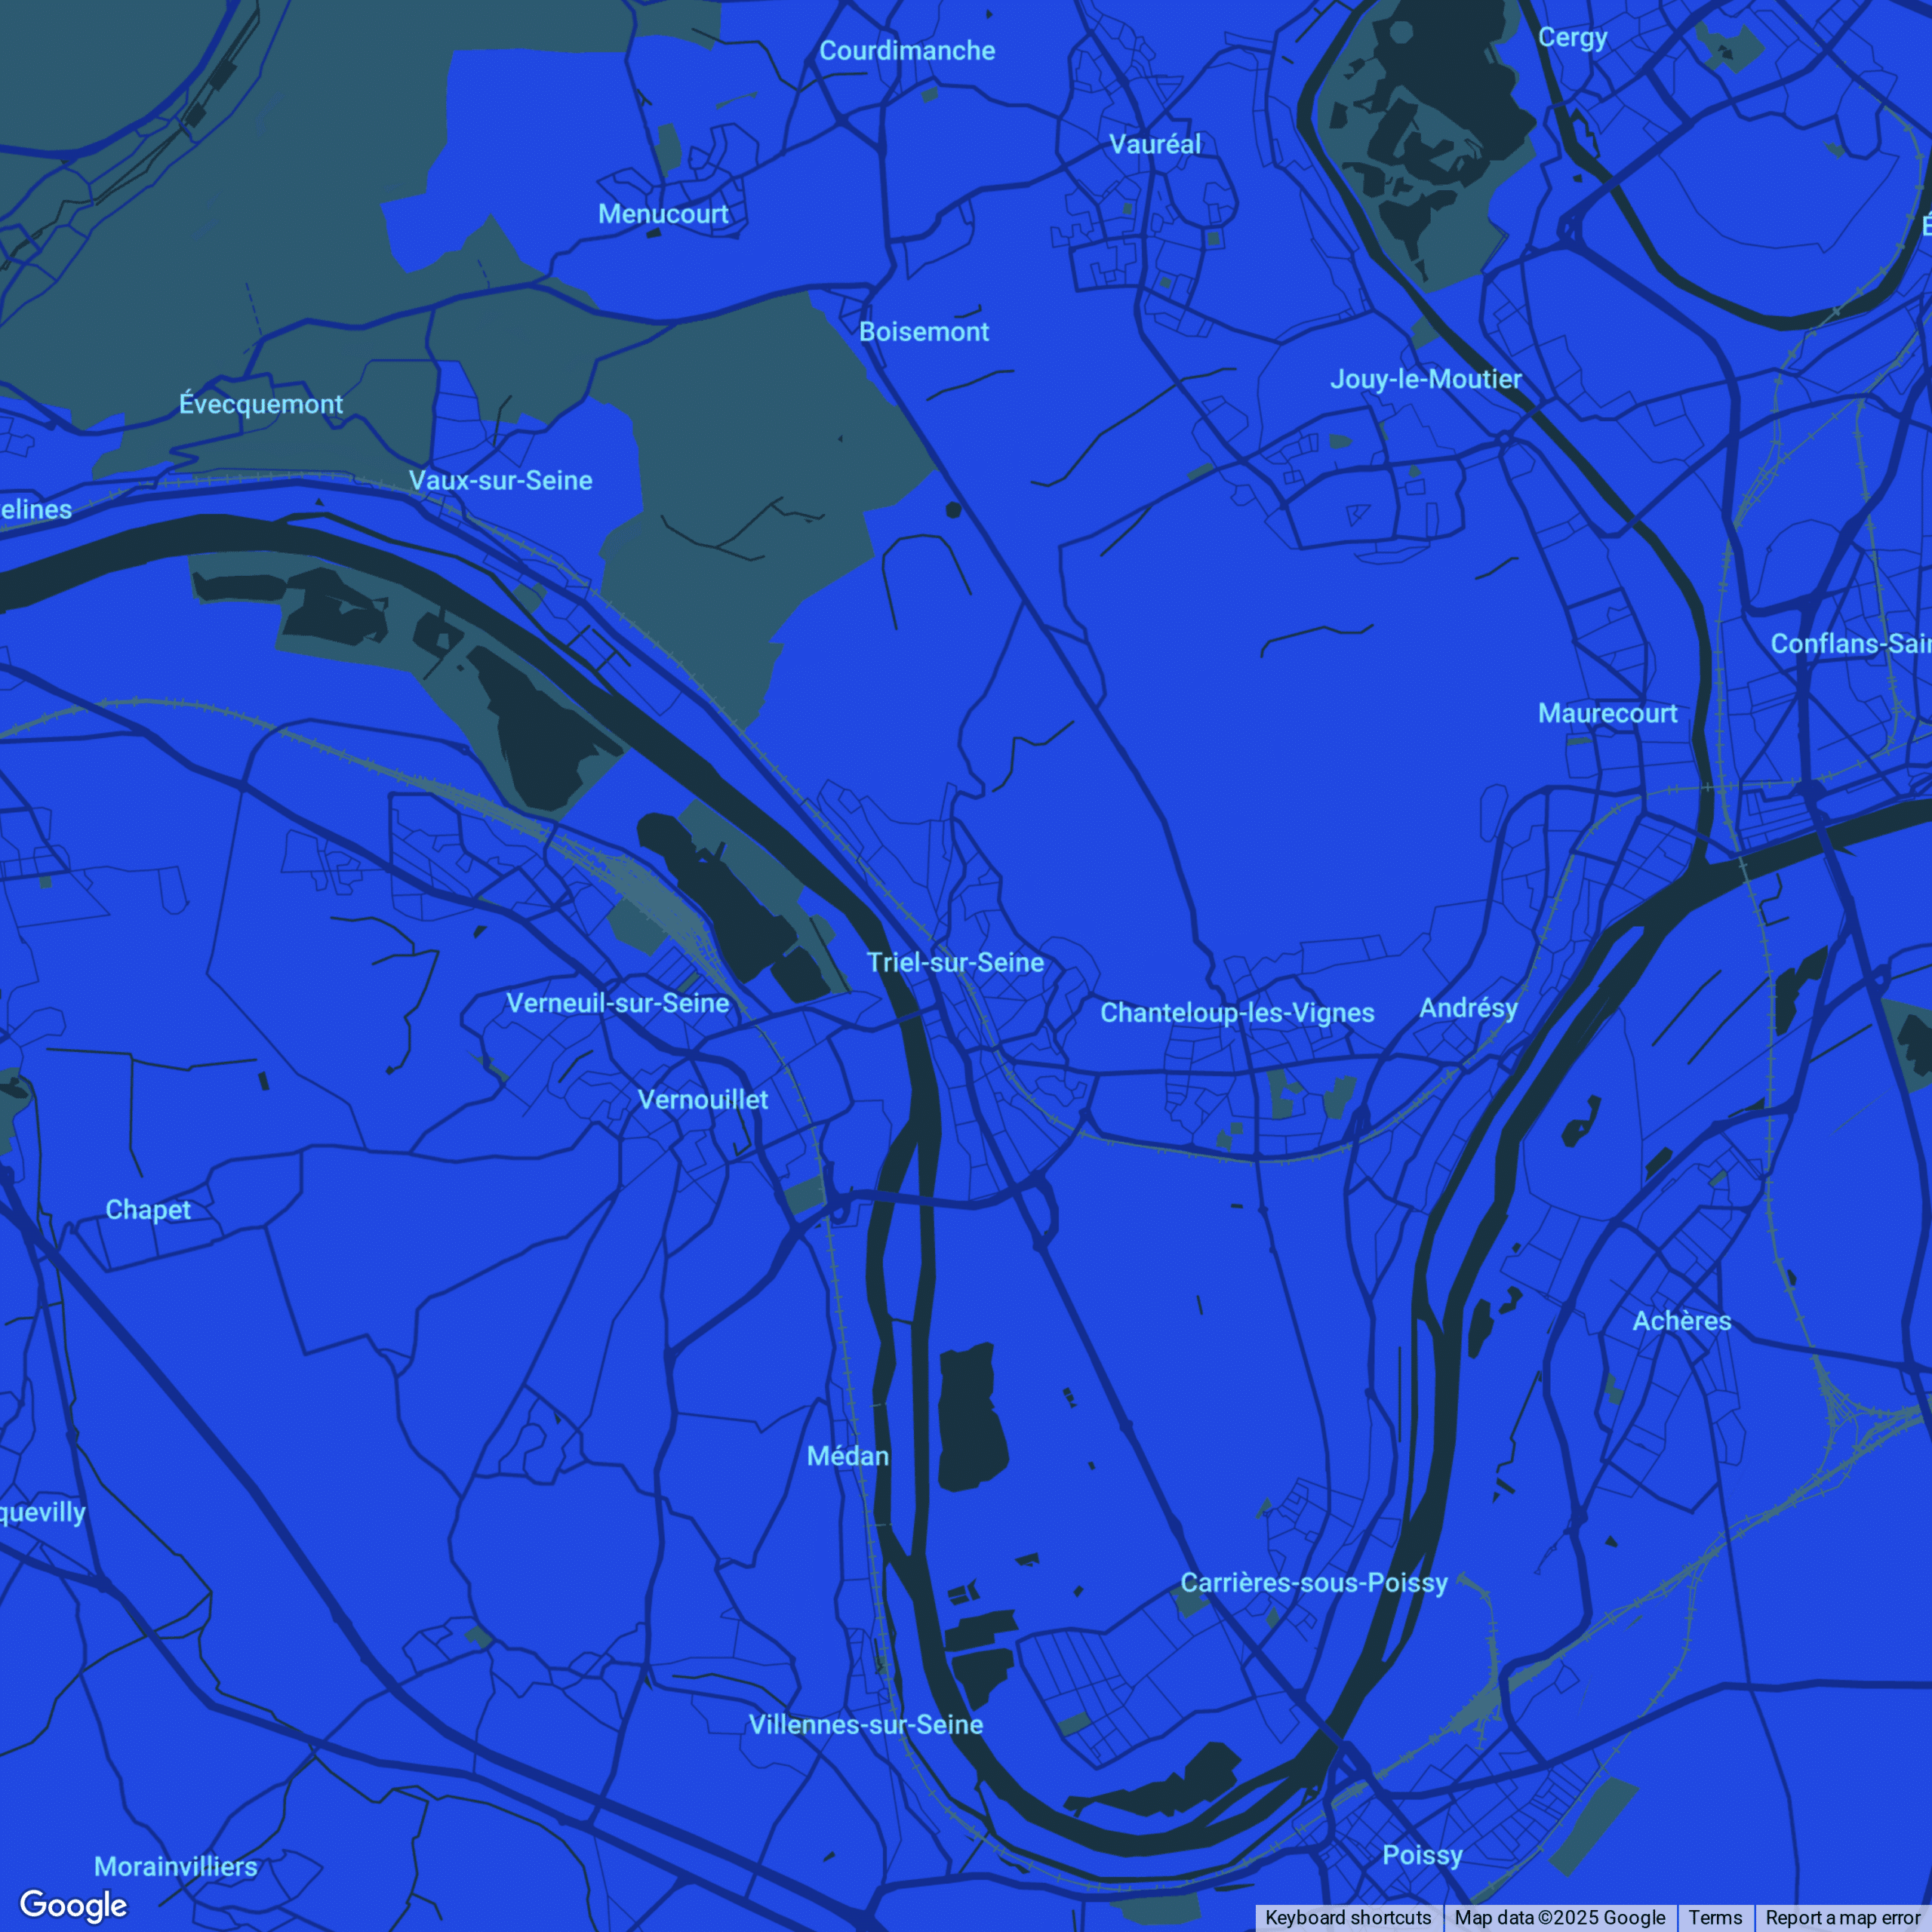Viewport: 1932px width, 1932px height.
Task: Open the Terms link
Action: tap(1715, 1918)
